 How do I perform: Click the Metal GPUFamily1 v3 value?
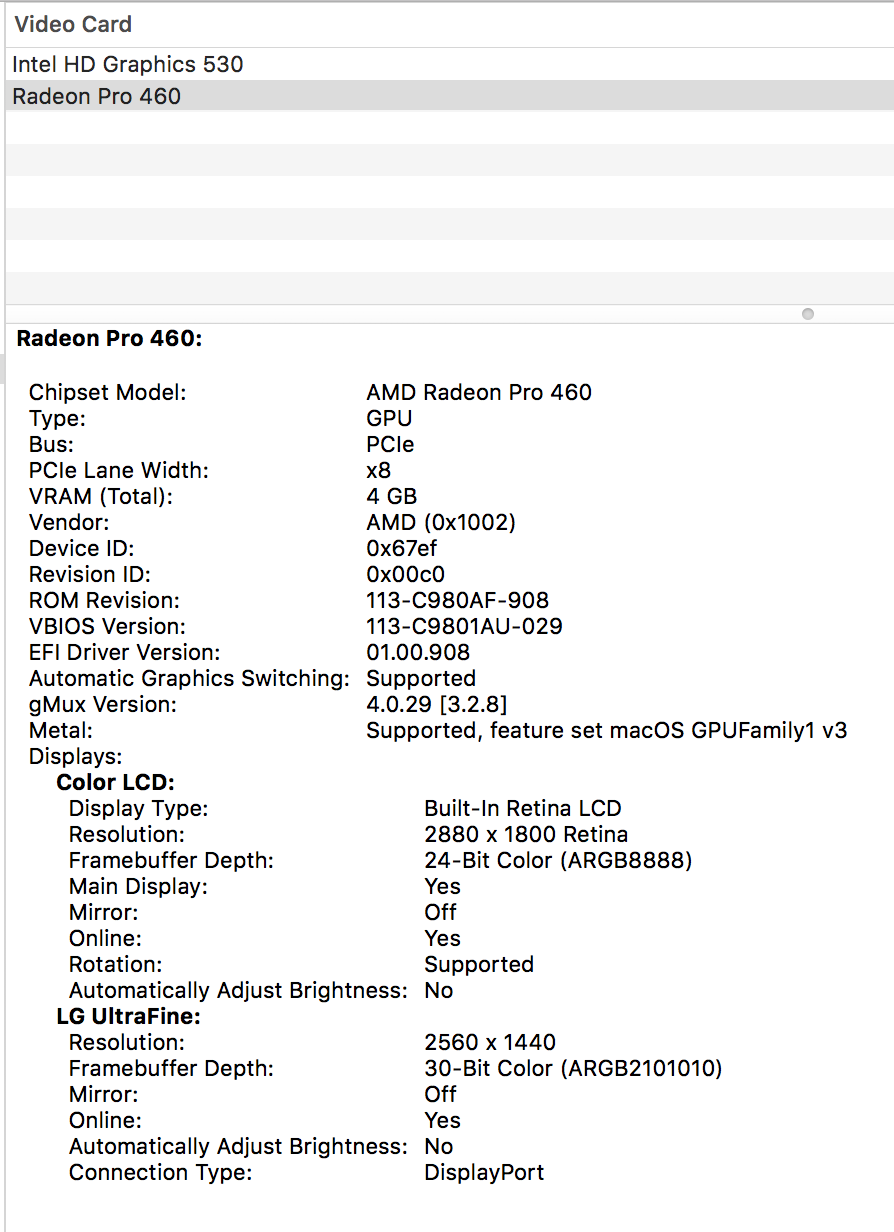[607, 730]
